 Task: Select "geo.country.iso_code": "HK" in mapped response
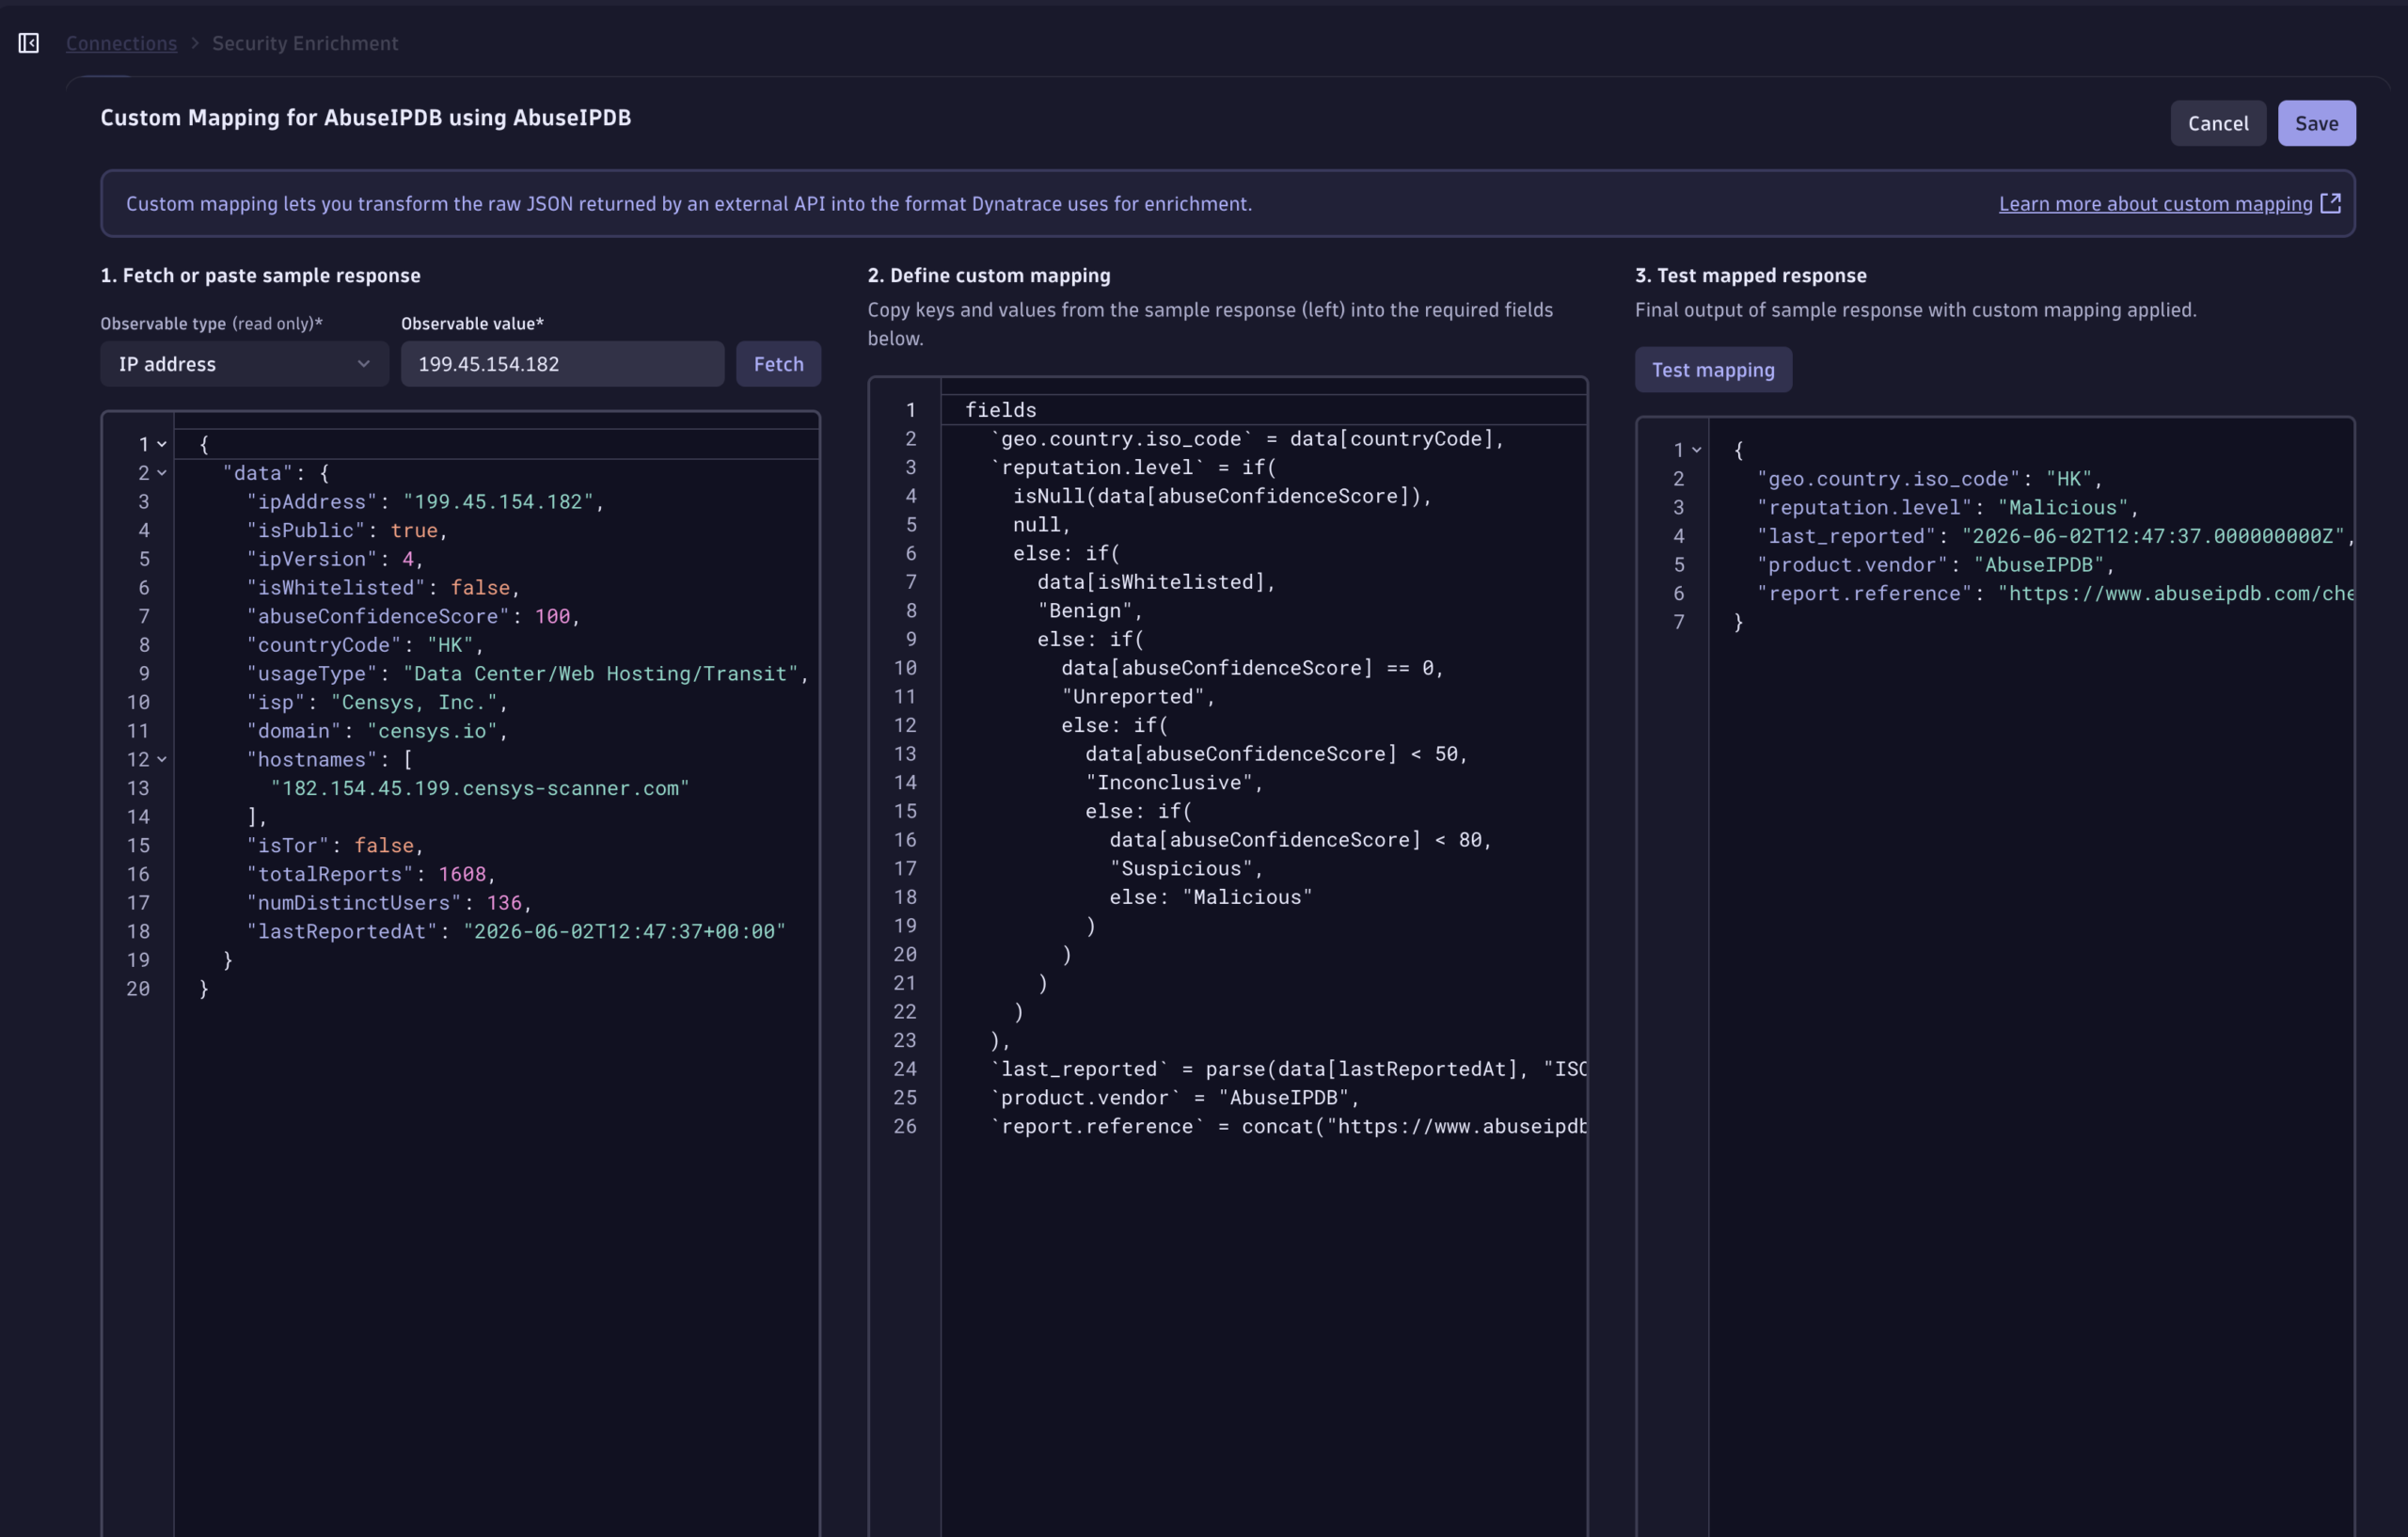tap(1929, 479)
